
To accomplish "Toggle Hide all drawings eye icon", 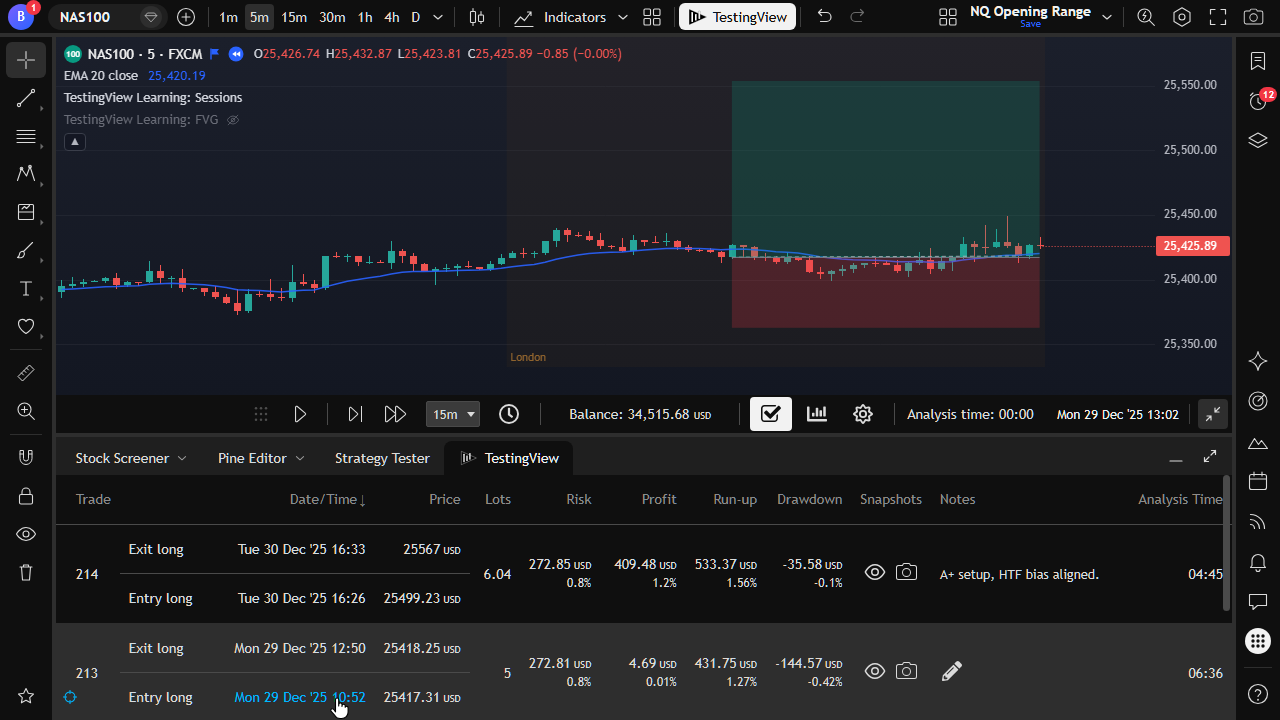I will coord(26,534).
